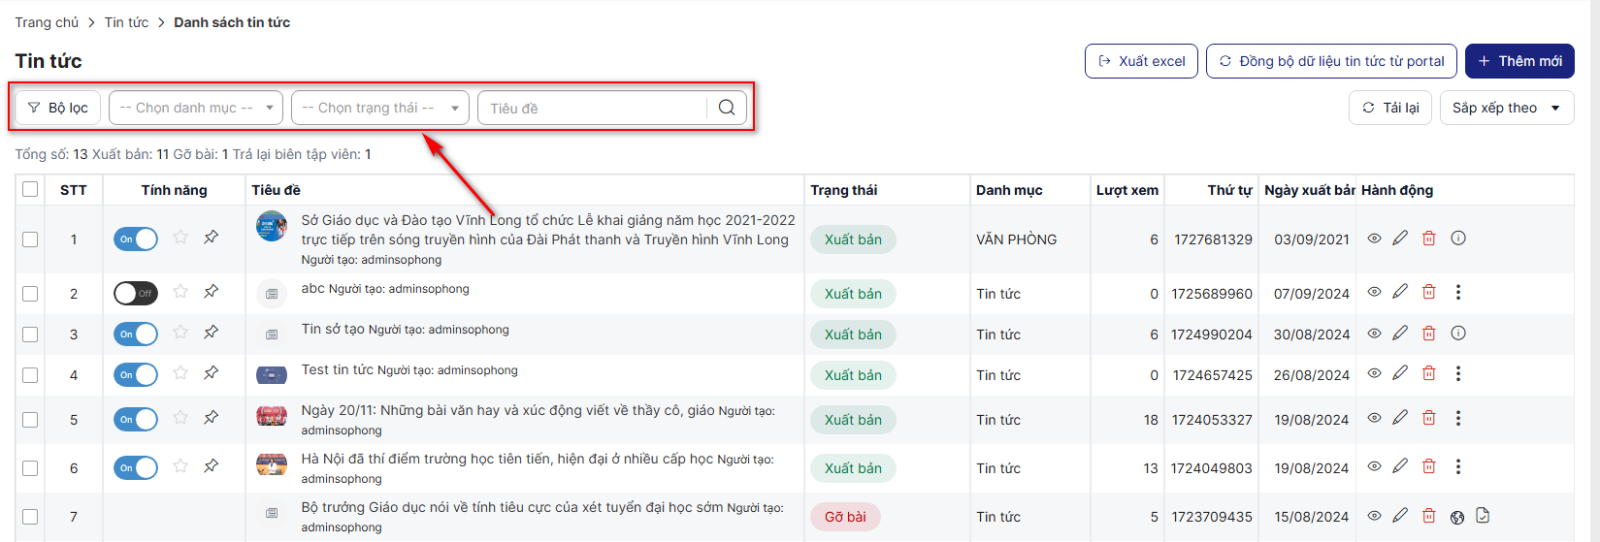Open info icon for row 1
Viewport: 1600px width, 542px height.
(1458, 238)
